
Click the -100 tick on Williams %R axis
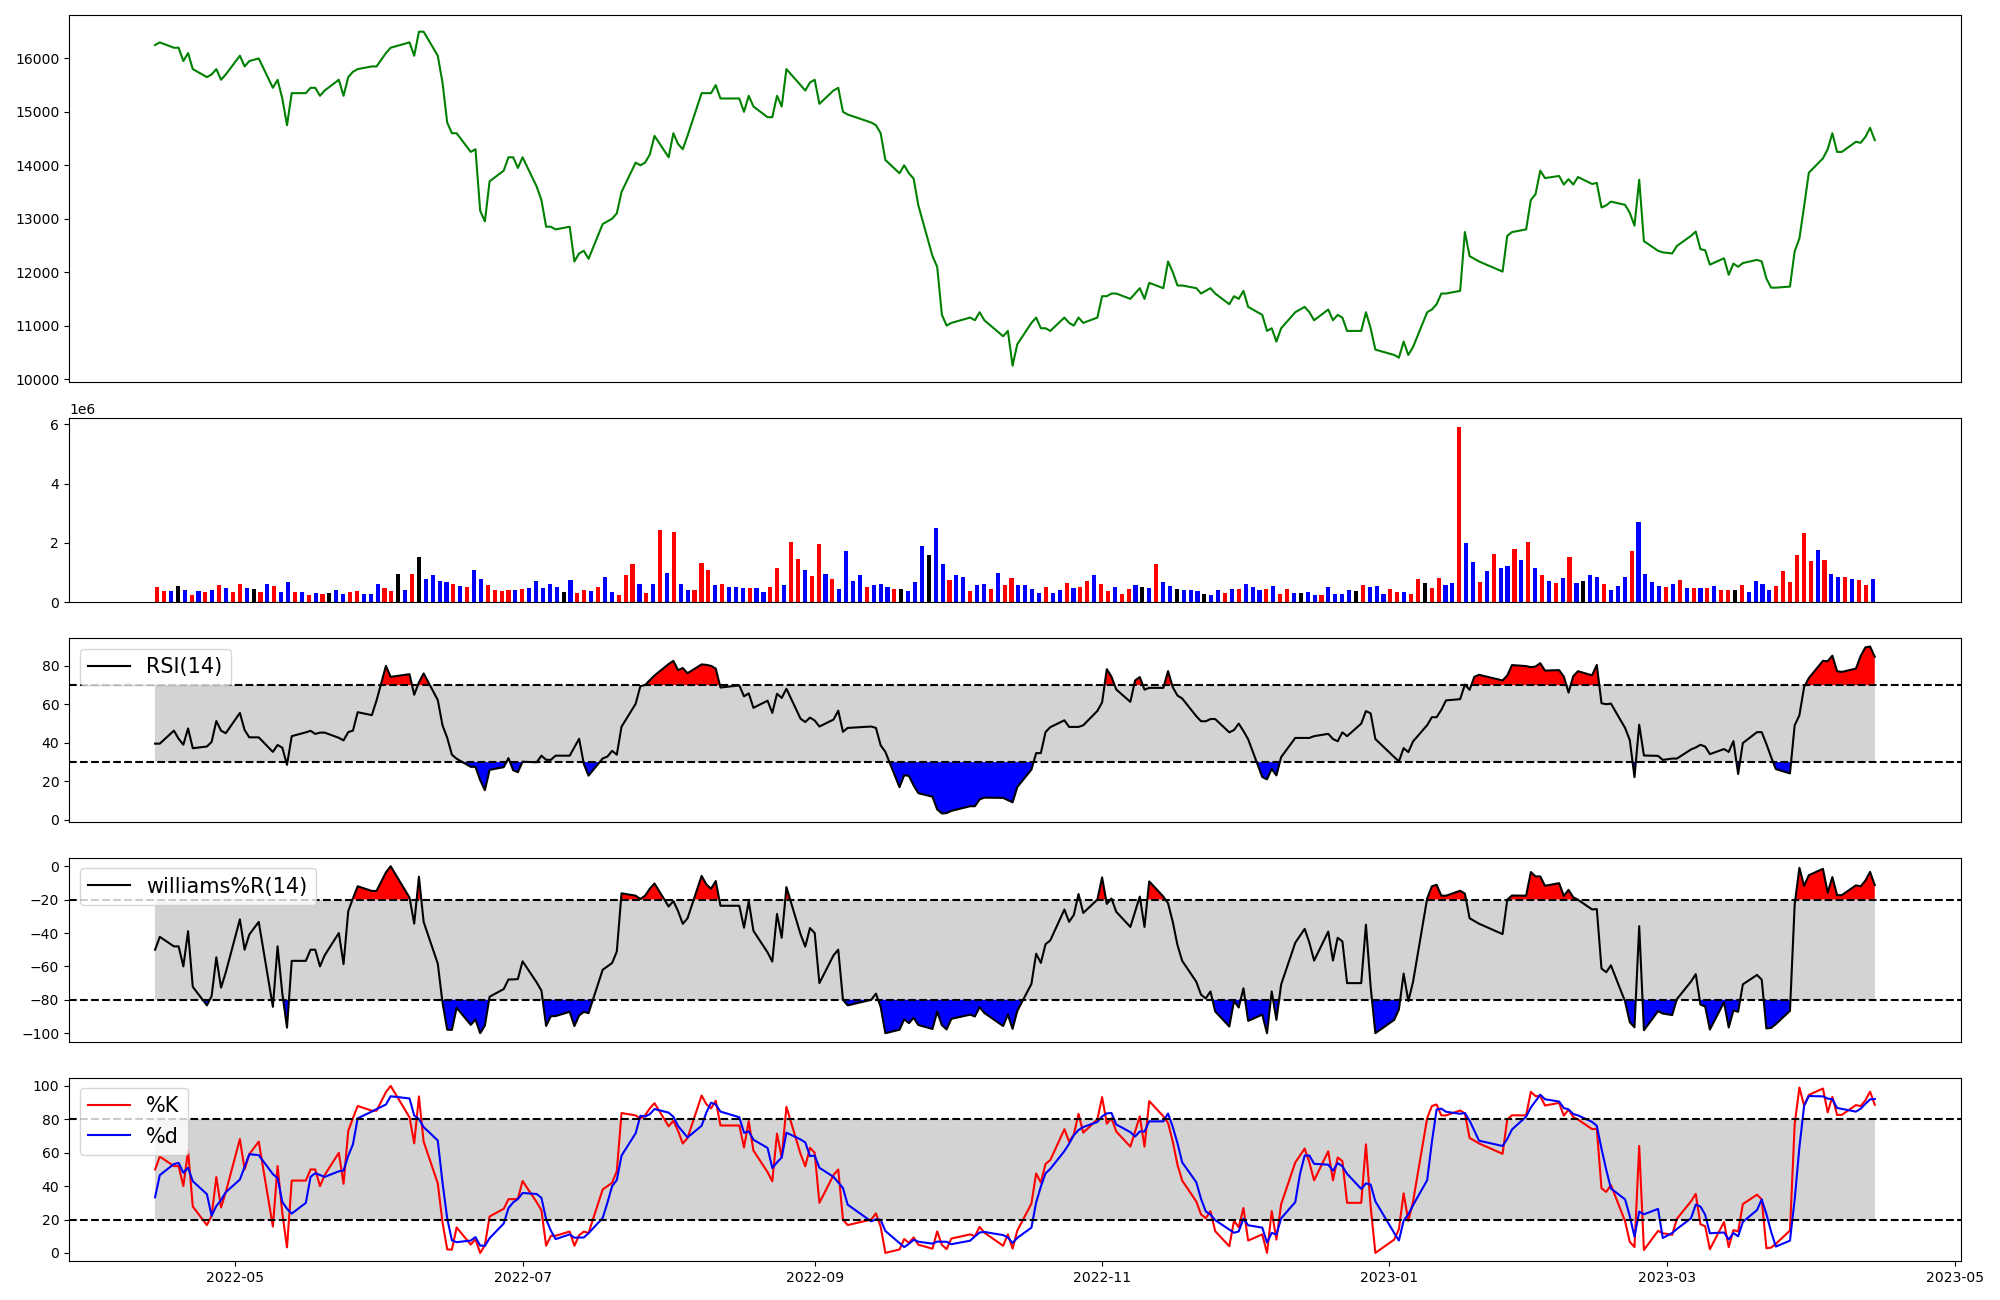pyautogui.click(x=42, y=1034)
